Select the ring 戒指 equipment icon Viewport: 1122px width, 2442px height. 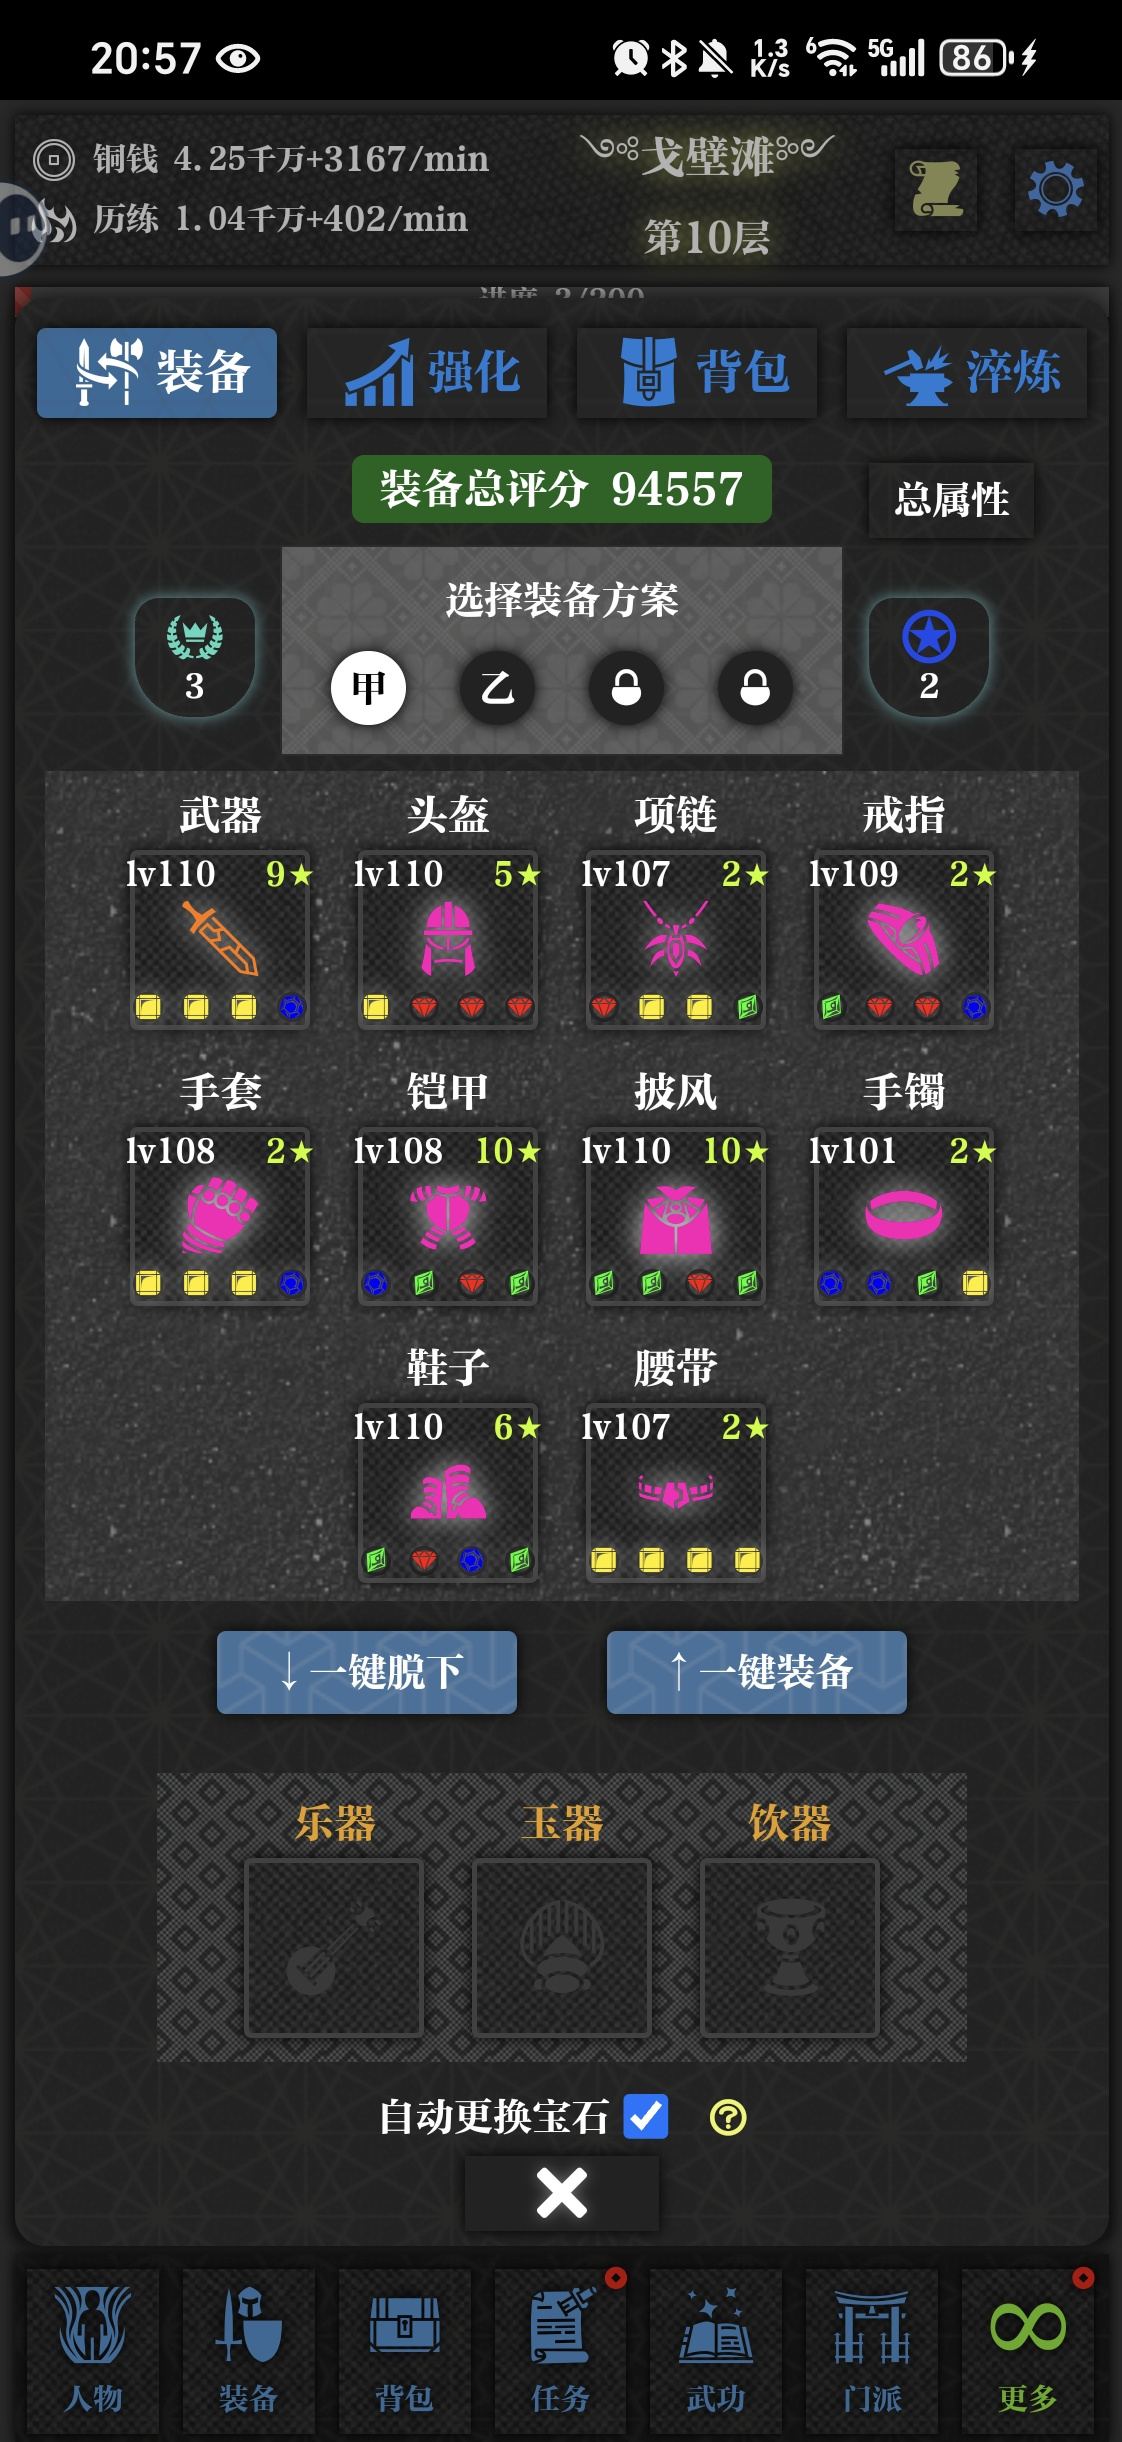pyautogui.click(x=903, y=938)
